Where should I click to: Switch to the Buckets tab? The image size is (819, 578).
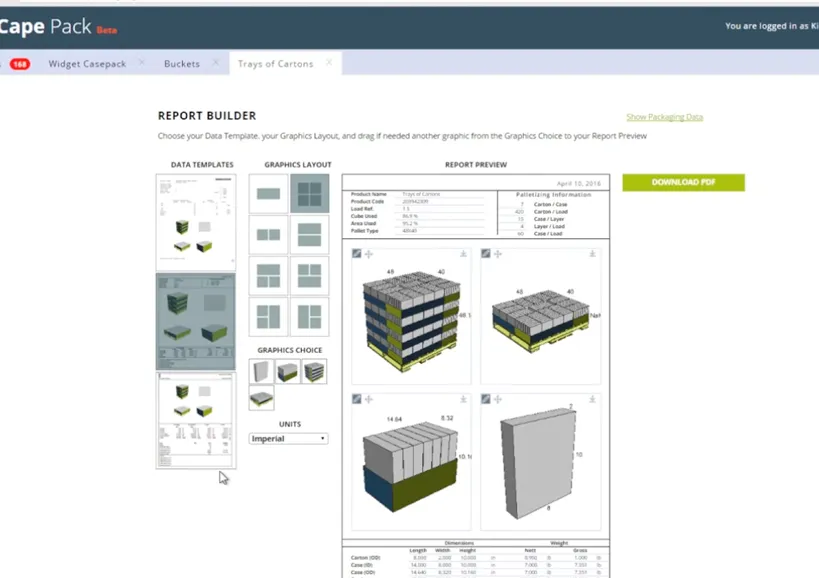point(182,64)
